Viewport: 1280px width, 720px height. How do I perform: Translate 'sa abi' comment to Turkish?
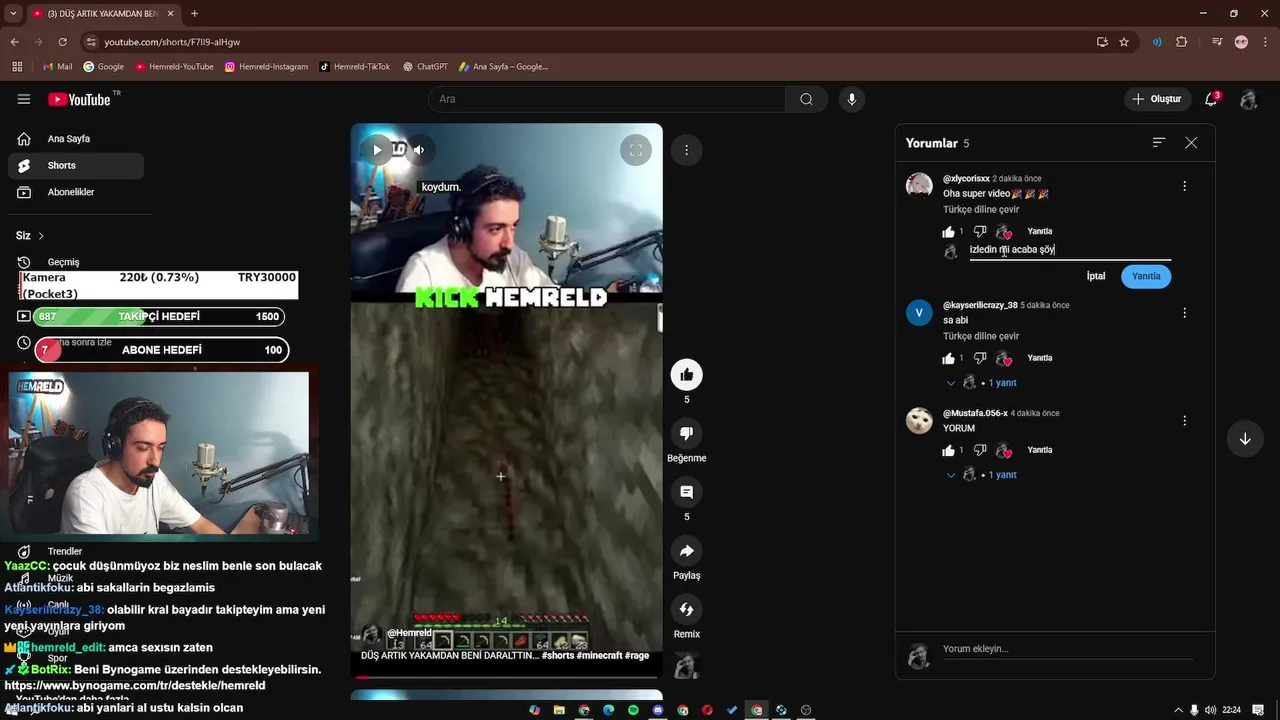(x=981, y=337)
